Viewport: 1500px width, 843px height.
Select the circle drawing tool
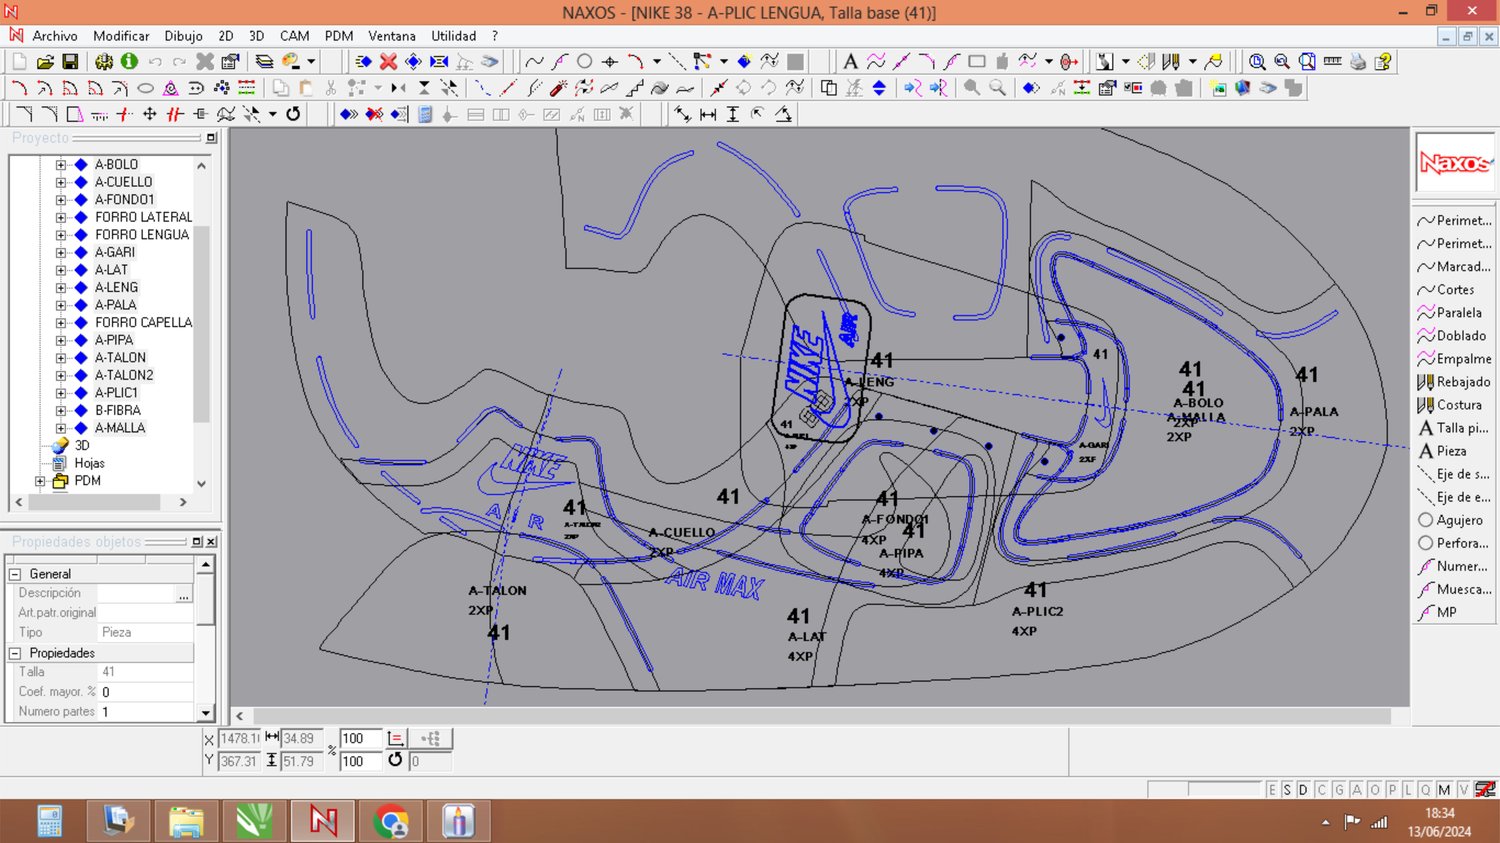click(585, 62)
